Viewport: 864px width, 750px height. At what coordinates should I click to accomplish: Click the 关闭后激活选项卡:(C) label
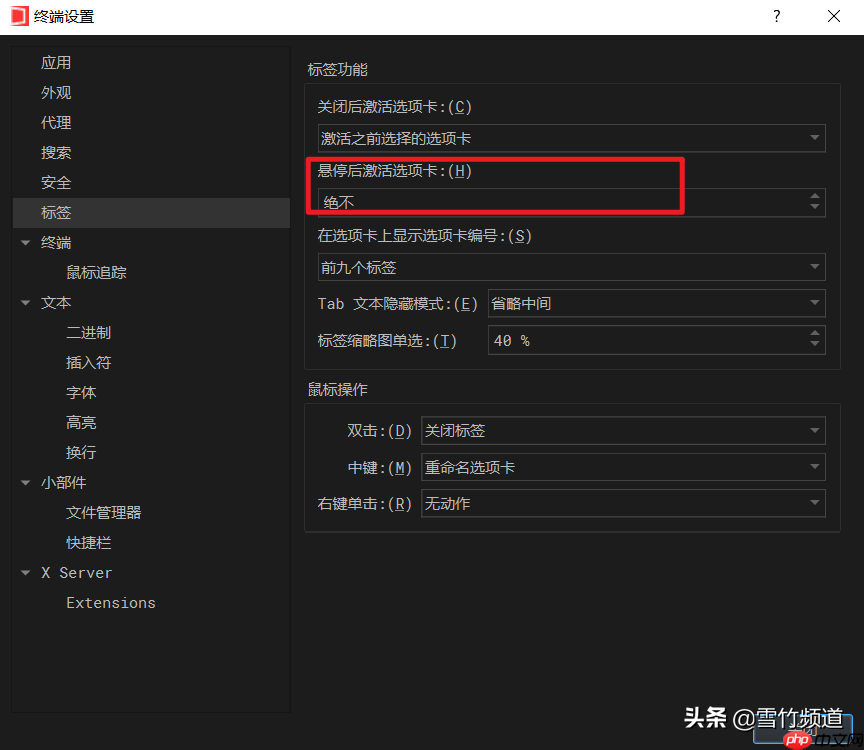(x=395, y=106)
